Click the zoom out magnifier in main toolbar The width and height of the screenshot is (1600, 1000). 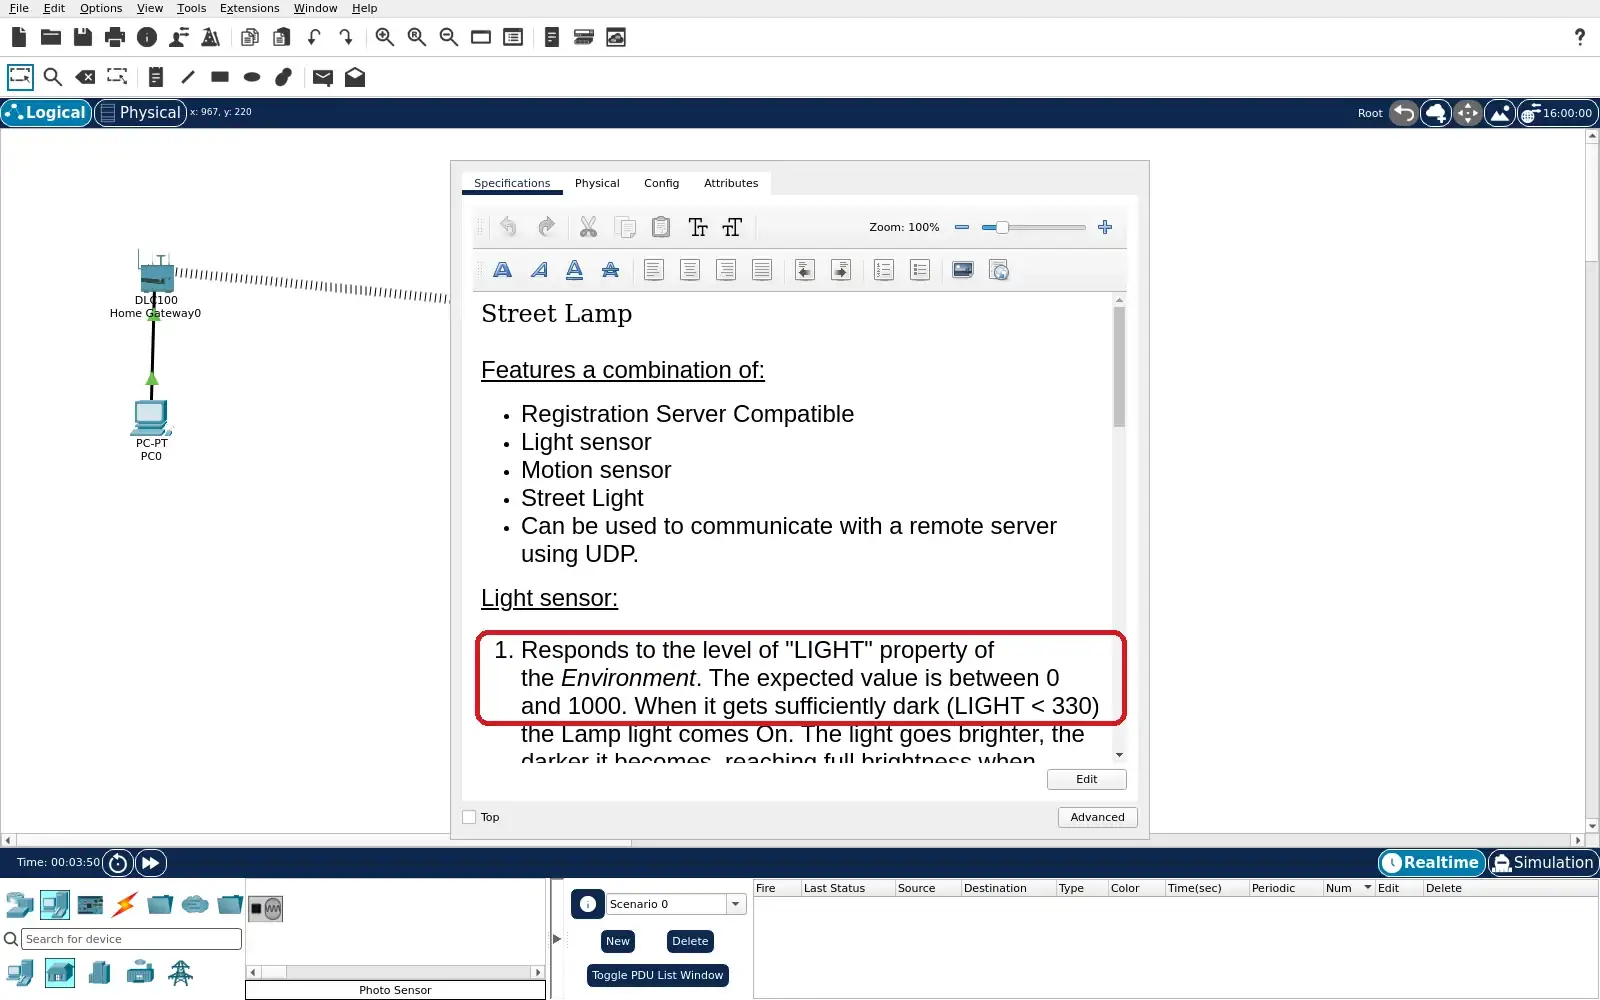449,37
